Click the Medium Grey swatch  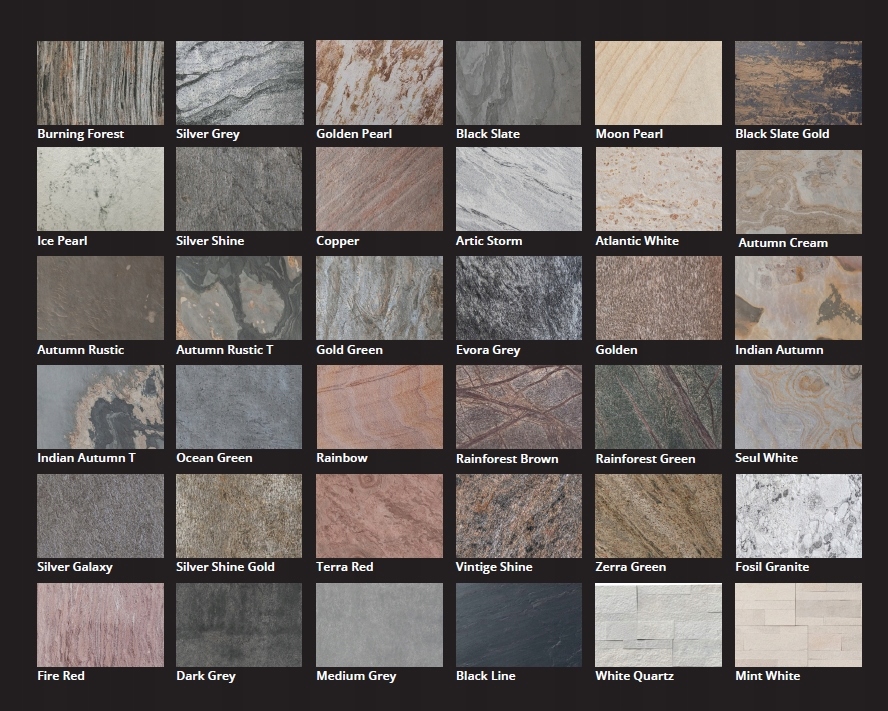(x=379, y=625)
